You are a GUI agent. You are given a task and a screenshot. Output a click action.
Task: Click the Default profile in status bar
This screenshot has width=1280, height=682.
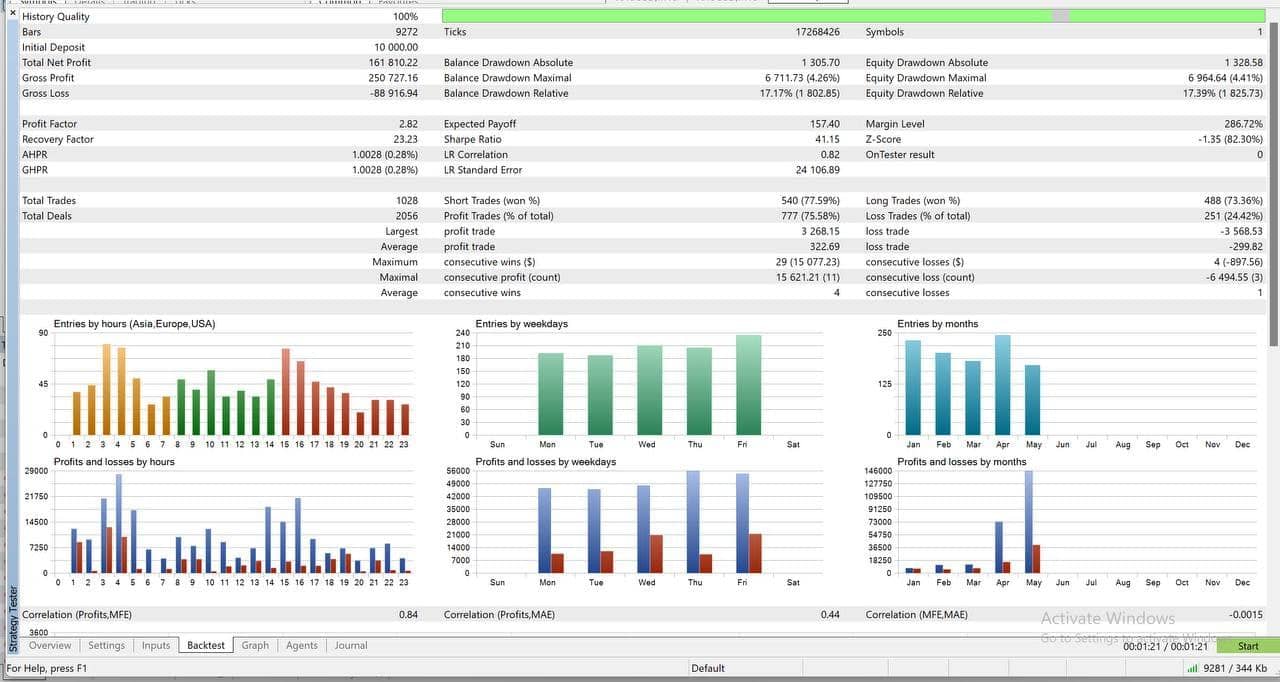click(707, 668)
